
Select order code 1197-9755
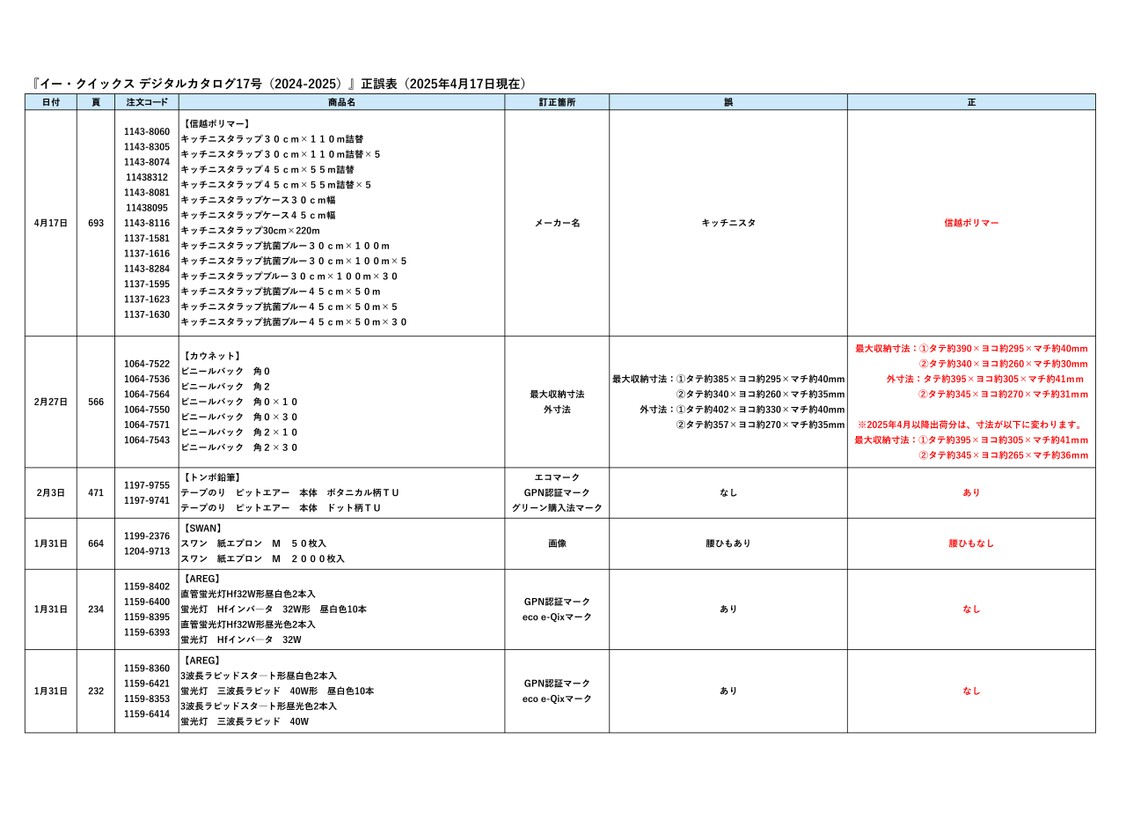(146, 485)
